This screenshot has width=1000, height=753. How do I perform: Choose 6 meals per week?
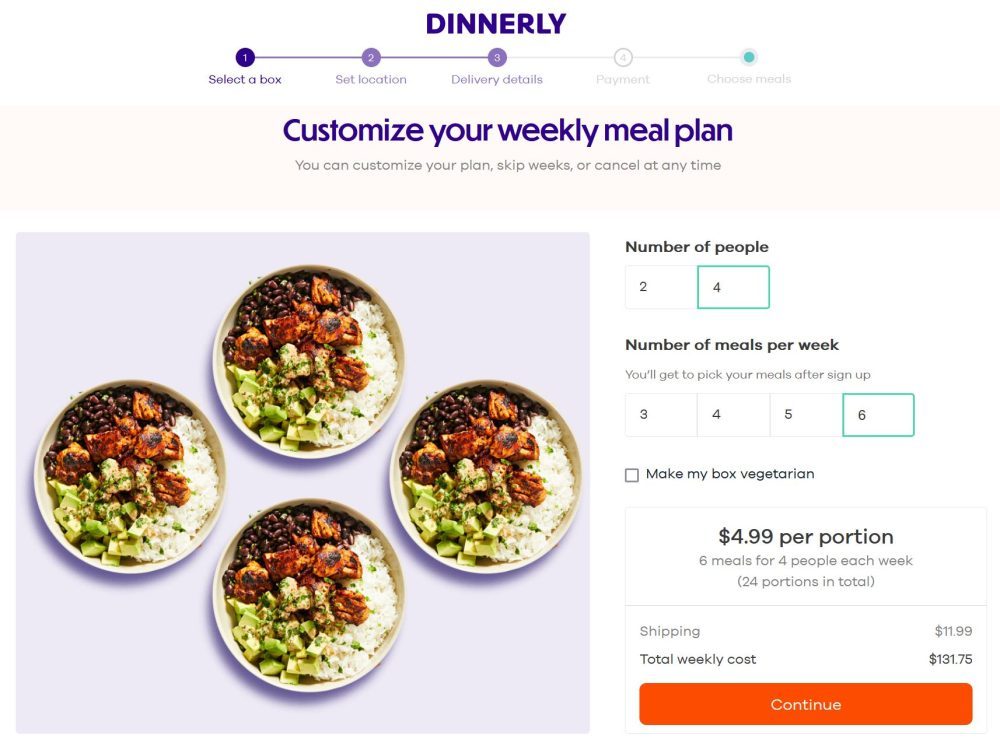(x=878, y=415)
